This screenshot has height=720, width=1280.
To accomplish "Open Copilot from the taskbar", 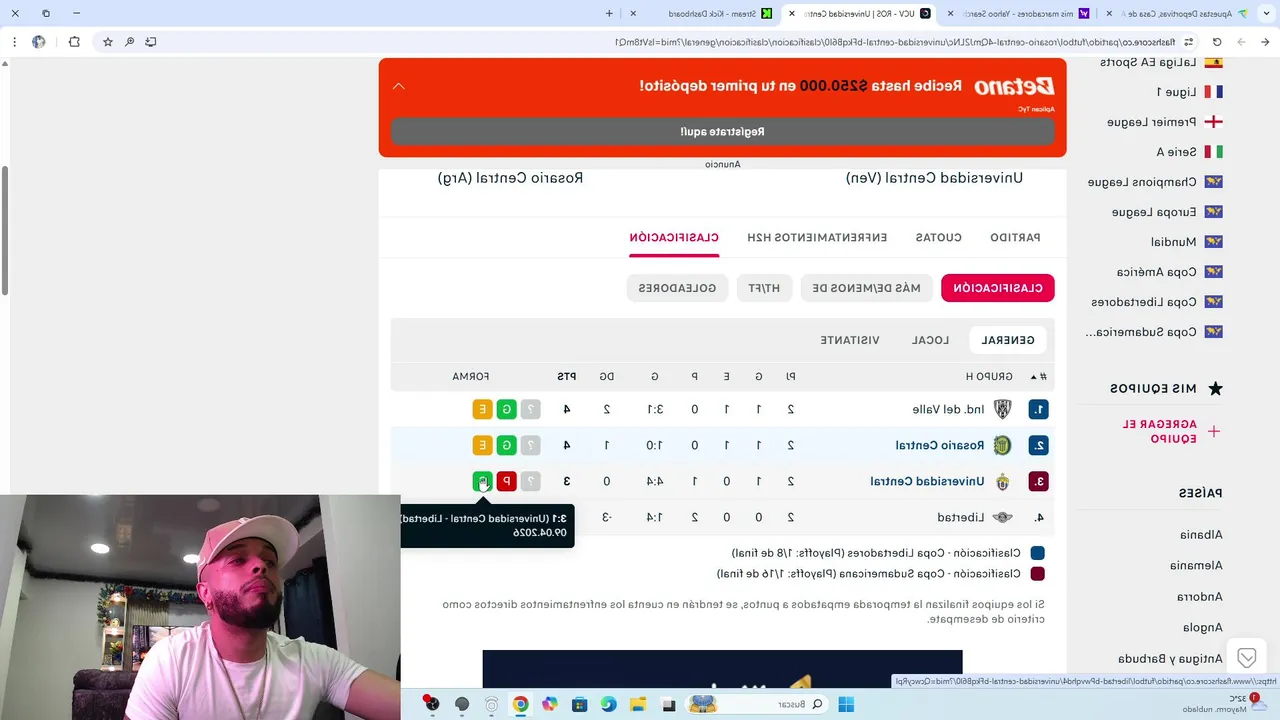I will coord(549,704).
